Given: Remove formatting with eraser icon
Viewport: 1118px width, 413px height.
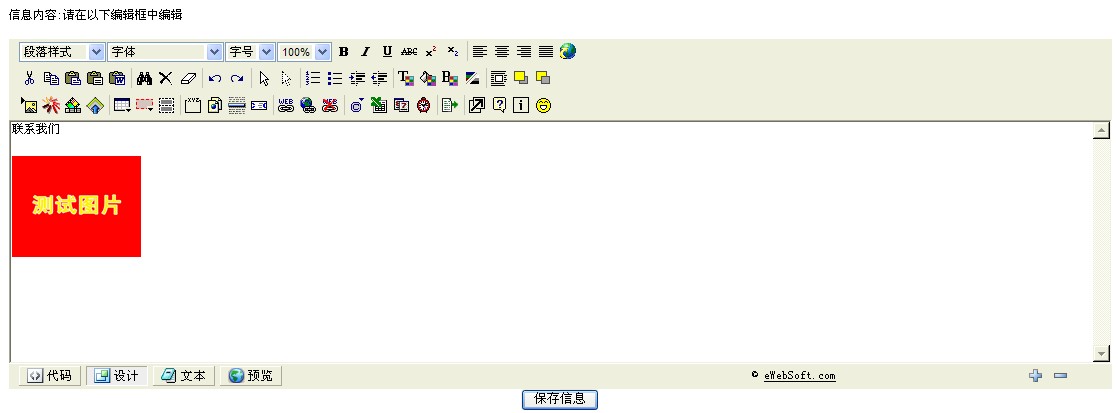Looking at the screenshot, I should point(188,78).
